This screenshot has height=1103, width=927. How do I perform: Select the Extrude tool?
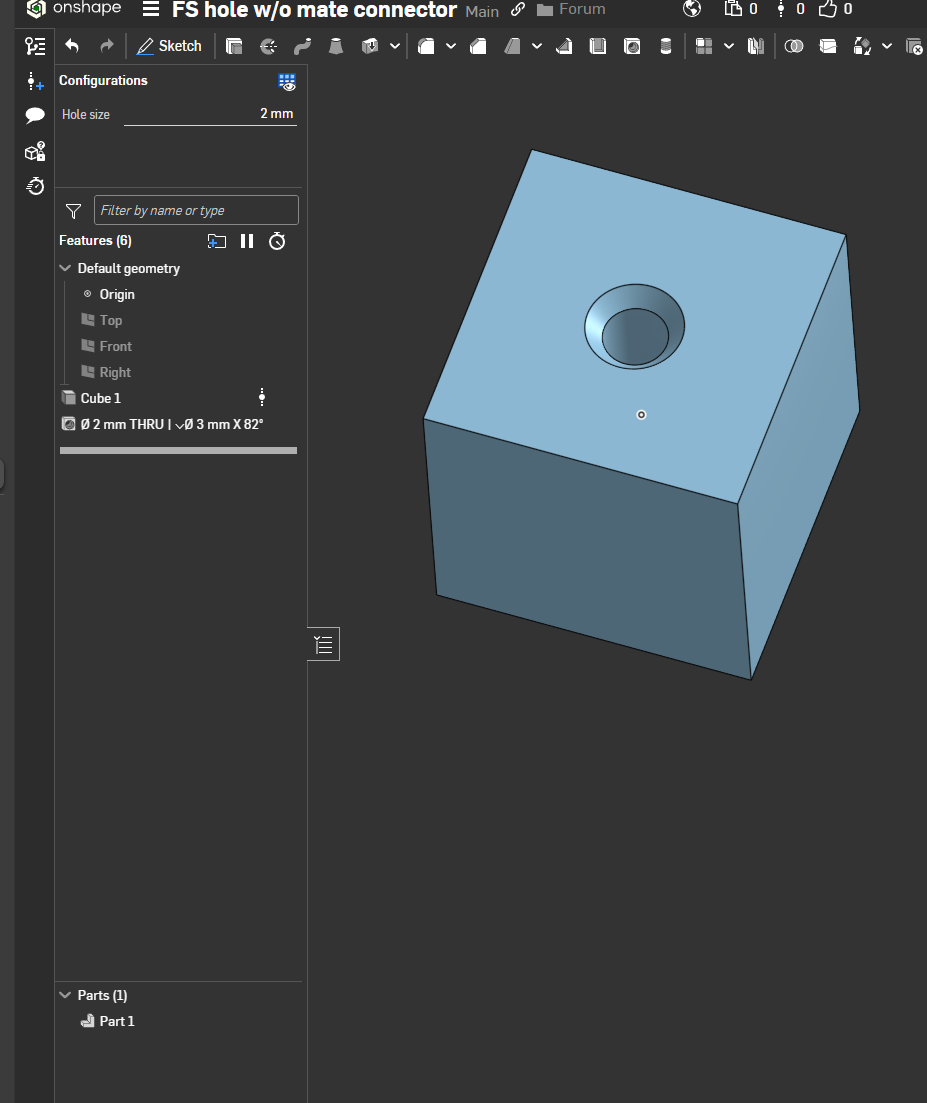tap(234, 46)
